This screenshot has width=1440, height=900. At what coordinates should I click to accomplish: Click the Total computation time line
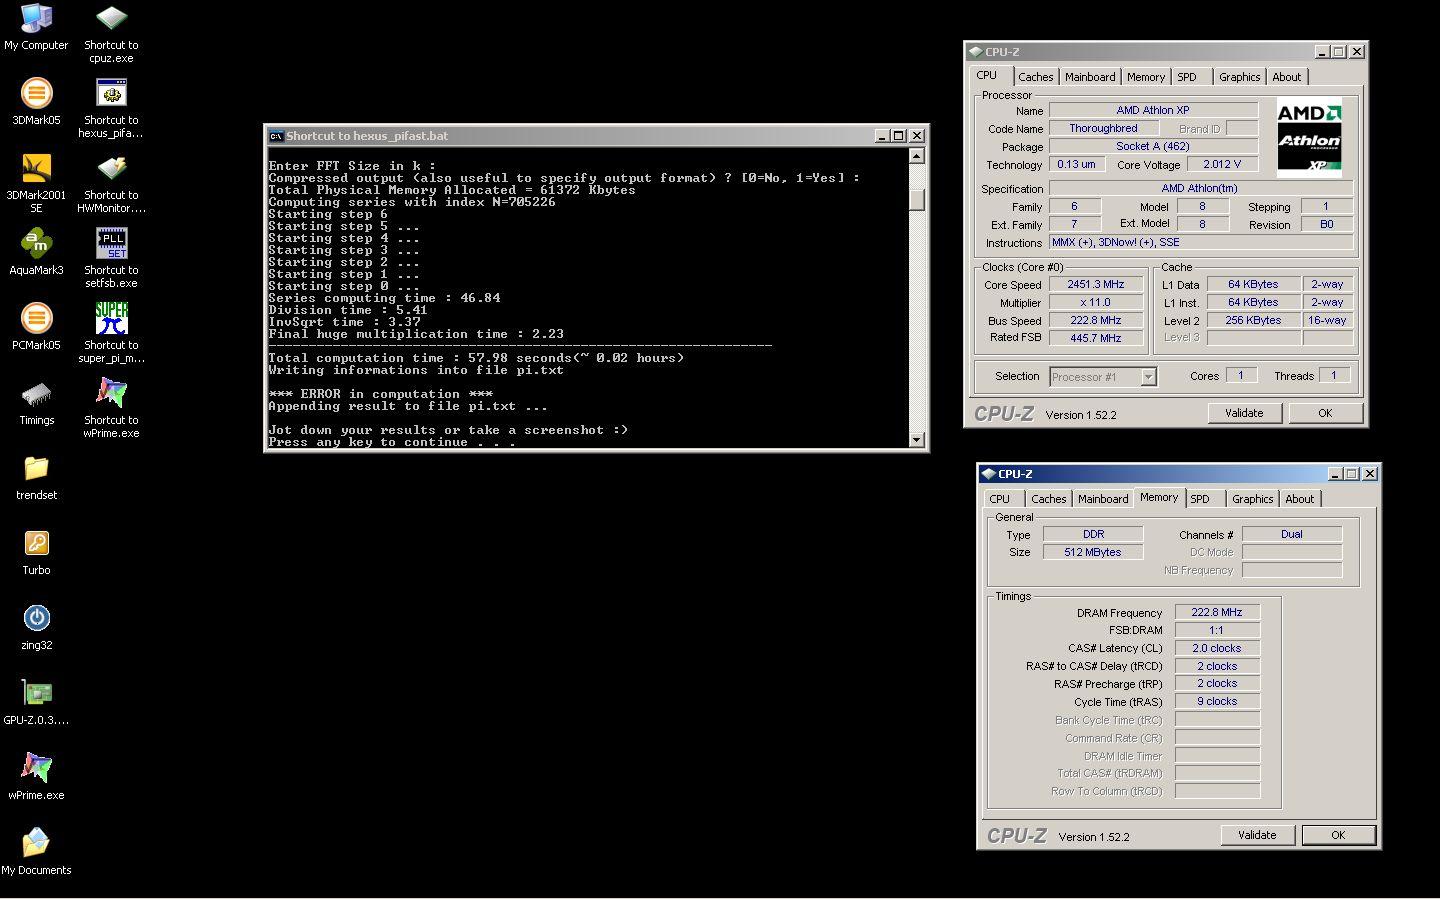tap(476, 358)
